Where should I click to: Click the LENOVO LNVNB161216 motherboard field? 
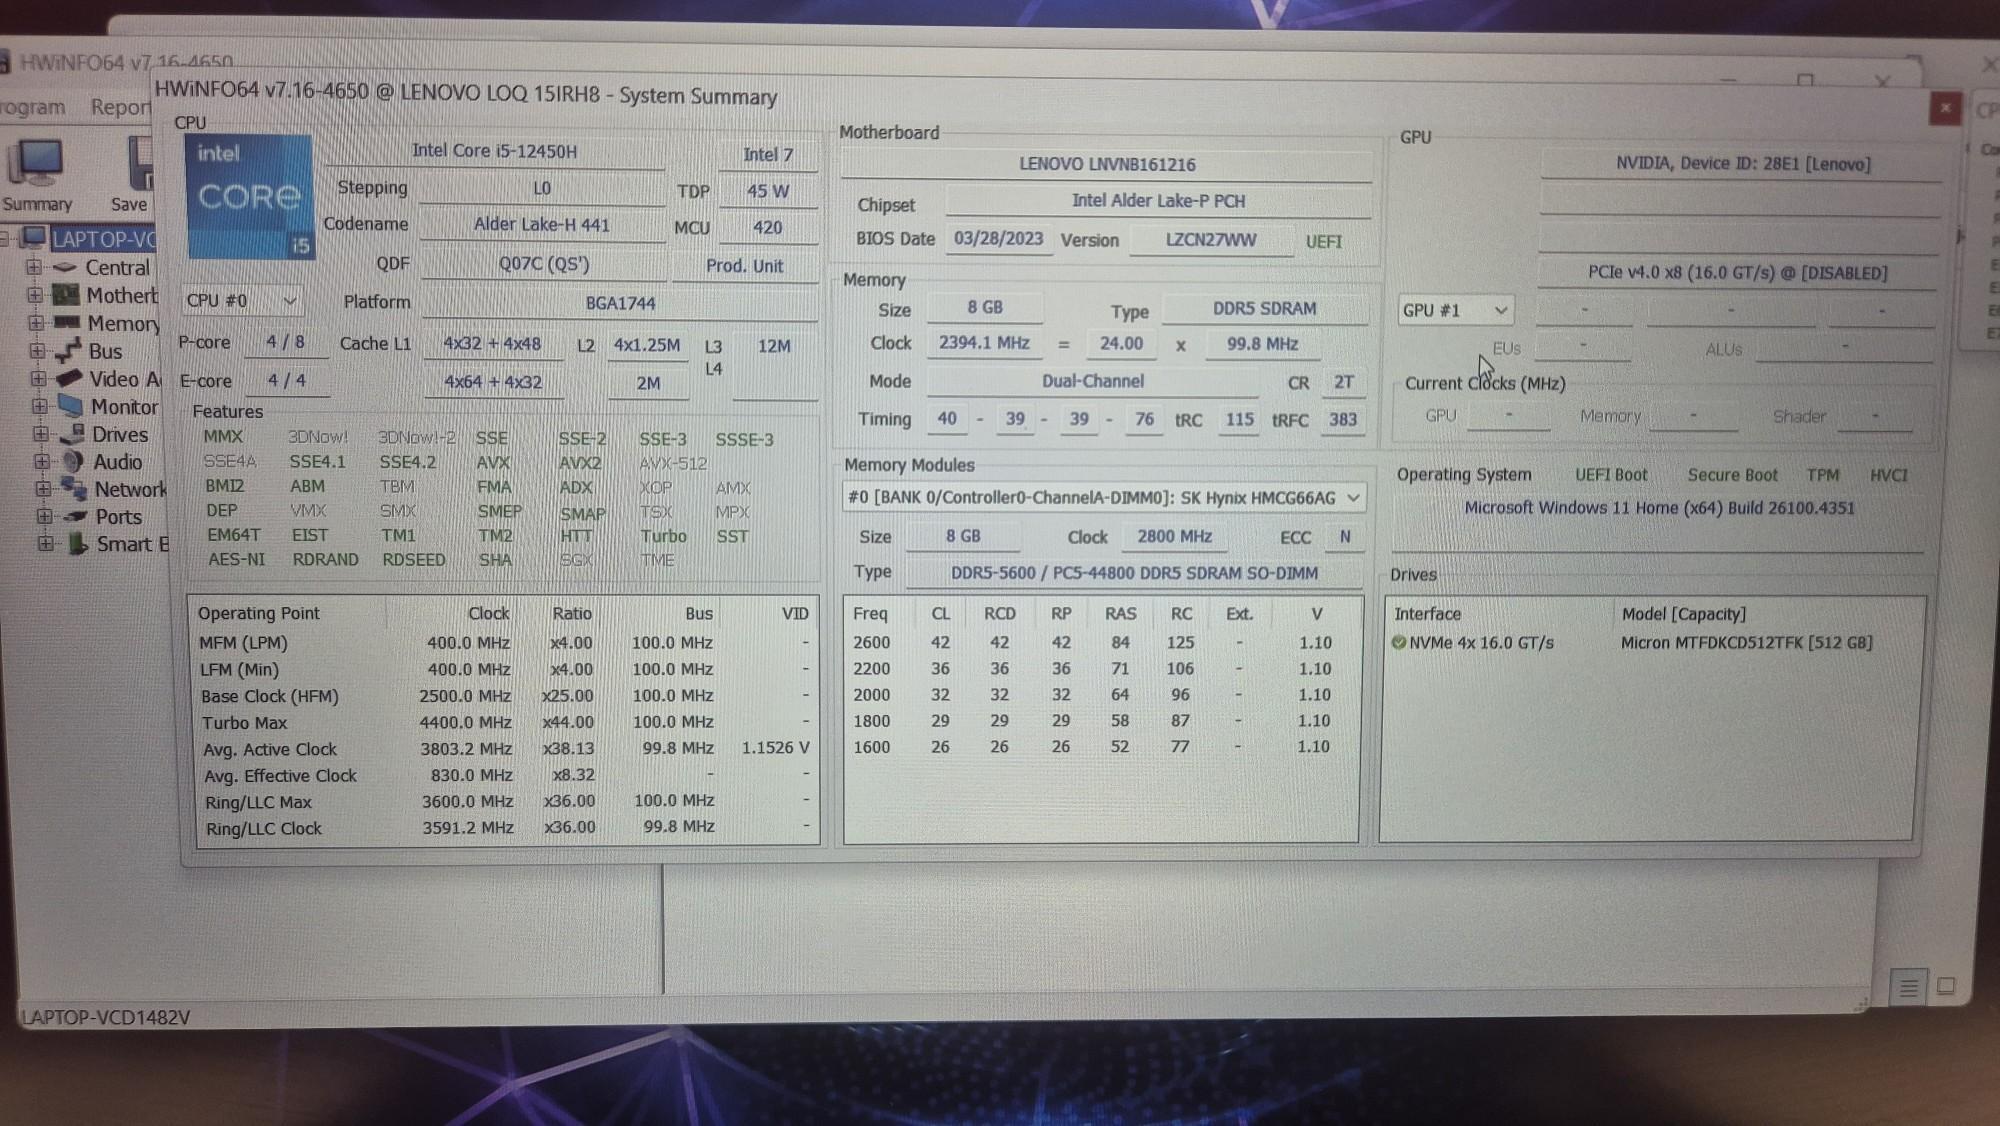point(1107,164)
